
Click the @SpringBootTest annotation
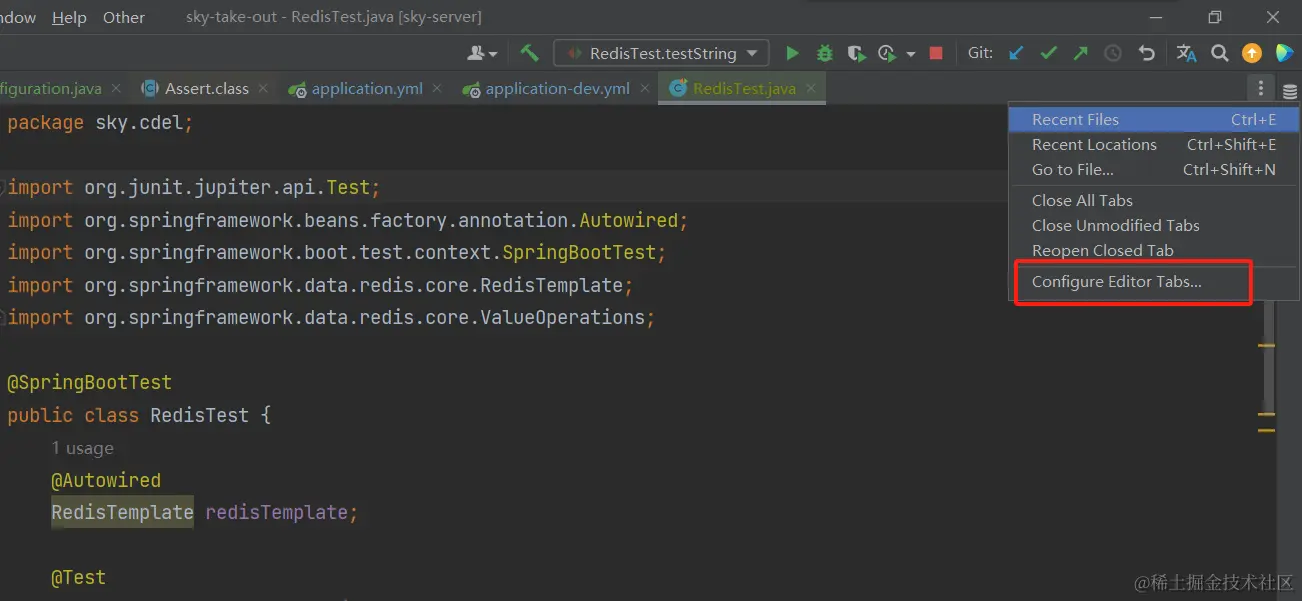pos(89,382)
